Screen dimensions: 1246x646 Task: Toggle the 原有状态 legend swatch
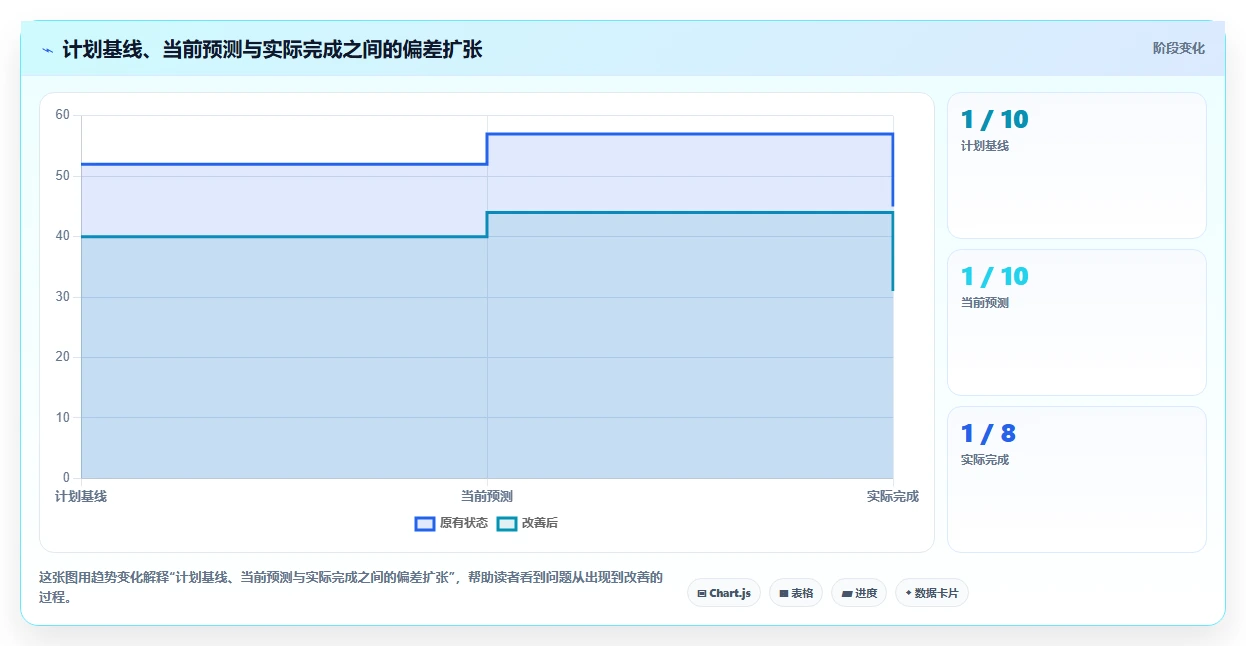[x=425, y=523]
